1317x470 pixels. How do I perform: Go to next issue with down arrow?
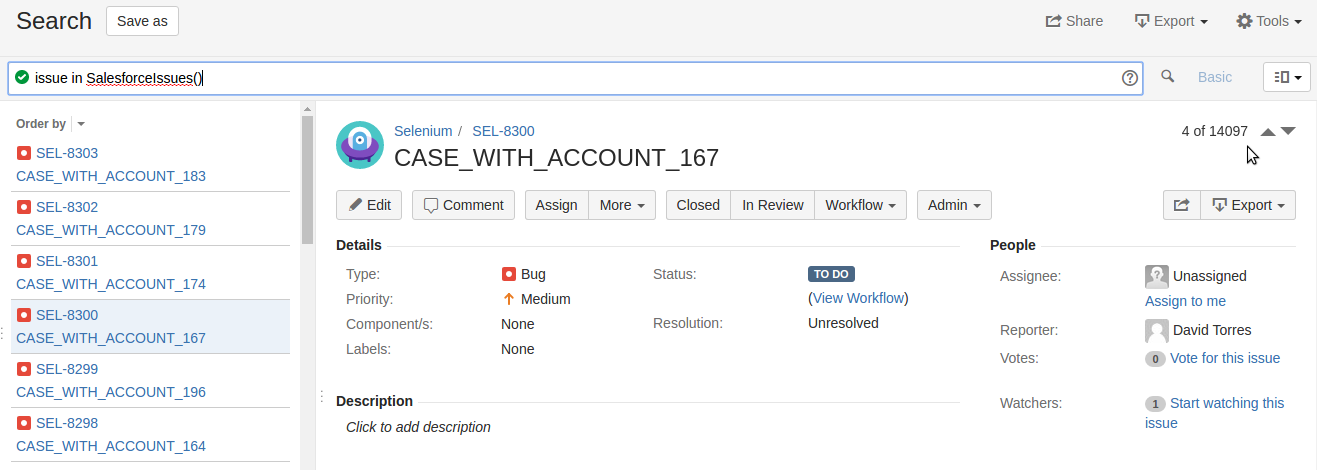click(x=1288, y=132)
